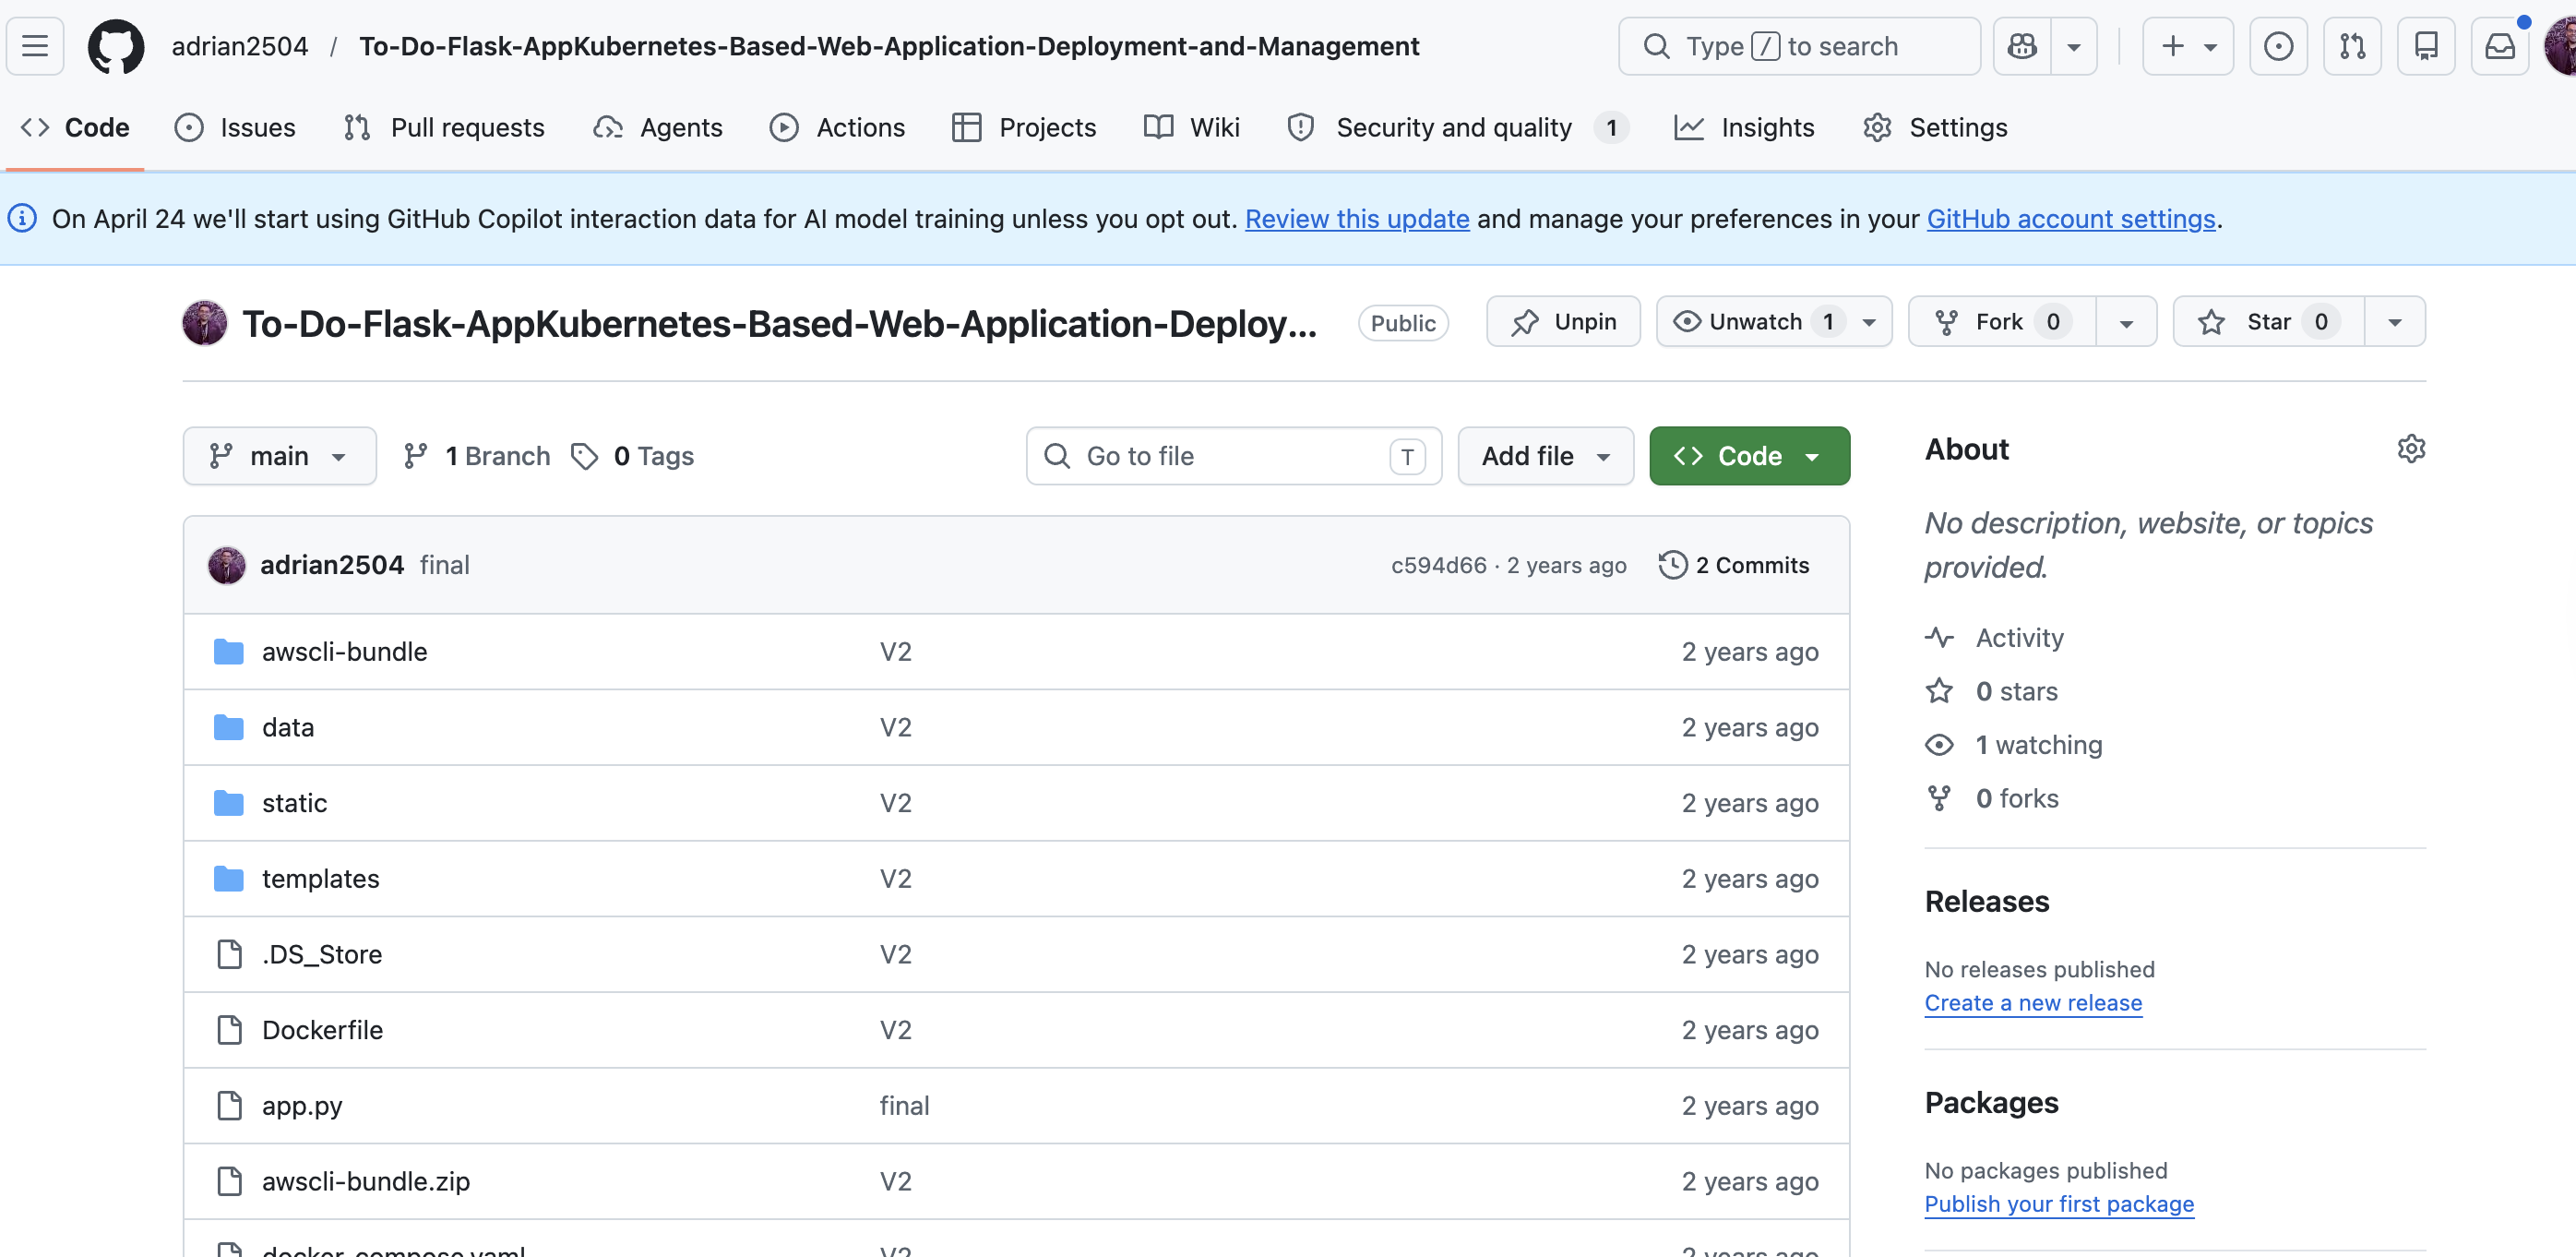Screen dimensions: 2576x1257
Task: Open the Dockerfile file
Action: pyautogui.click(x=322, y=1030)
